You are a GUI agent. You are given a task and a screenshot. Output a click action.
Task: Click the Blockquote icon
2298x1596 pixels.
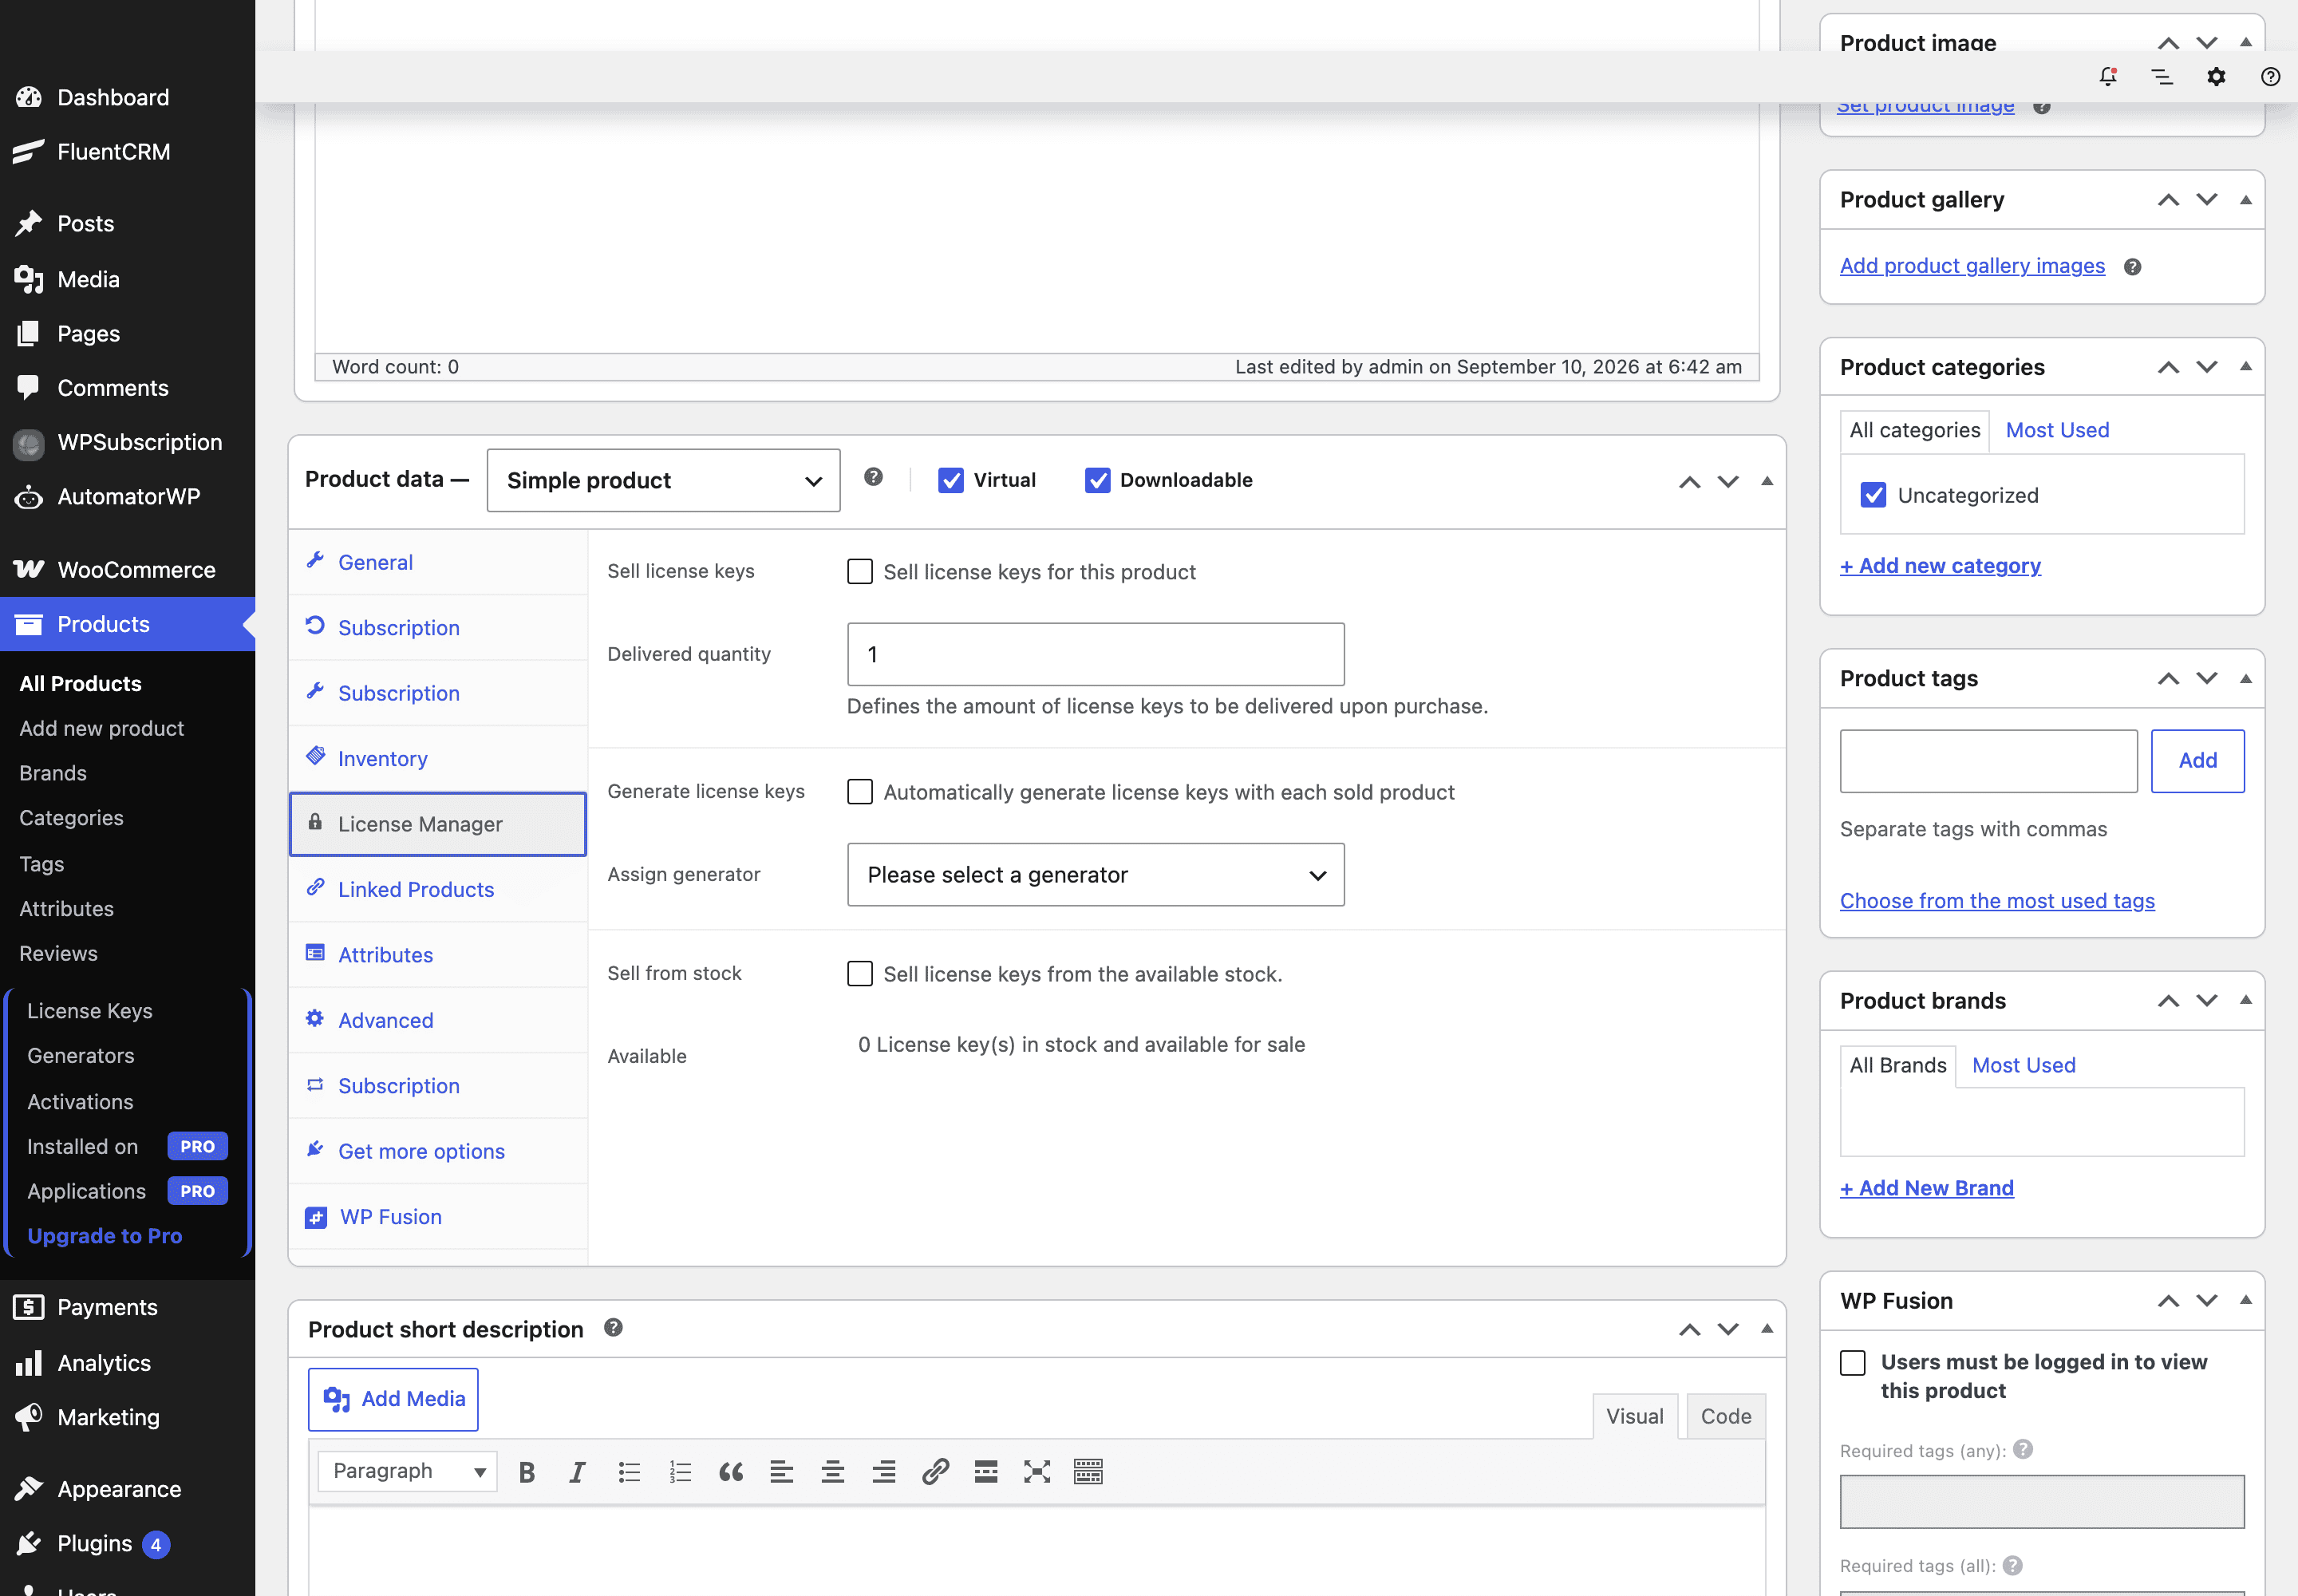tap(731, 1471)
